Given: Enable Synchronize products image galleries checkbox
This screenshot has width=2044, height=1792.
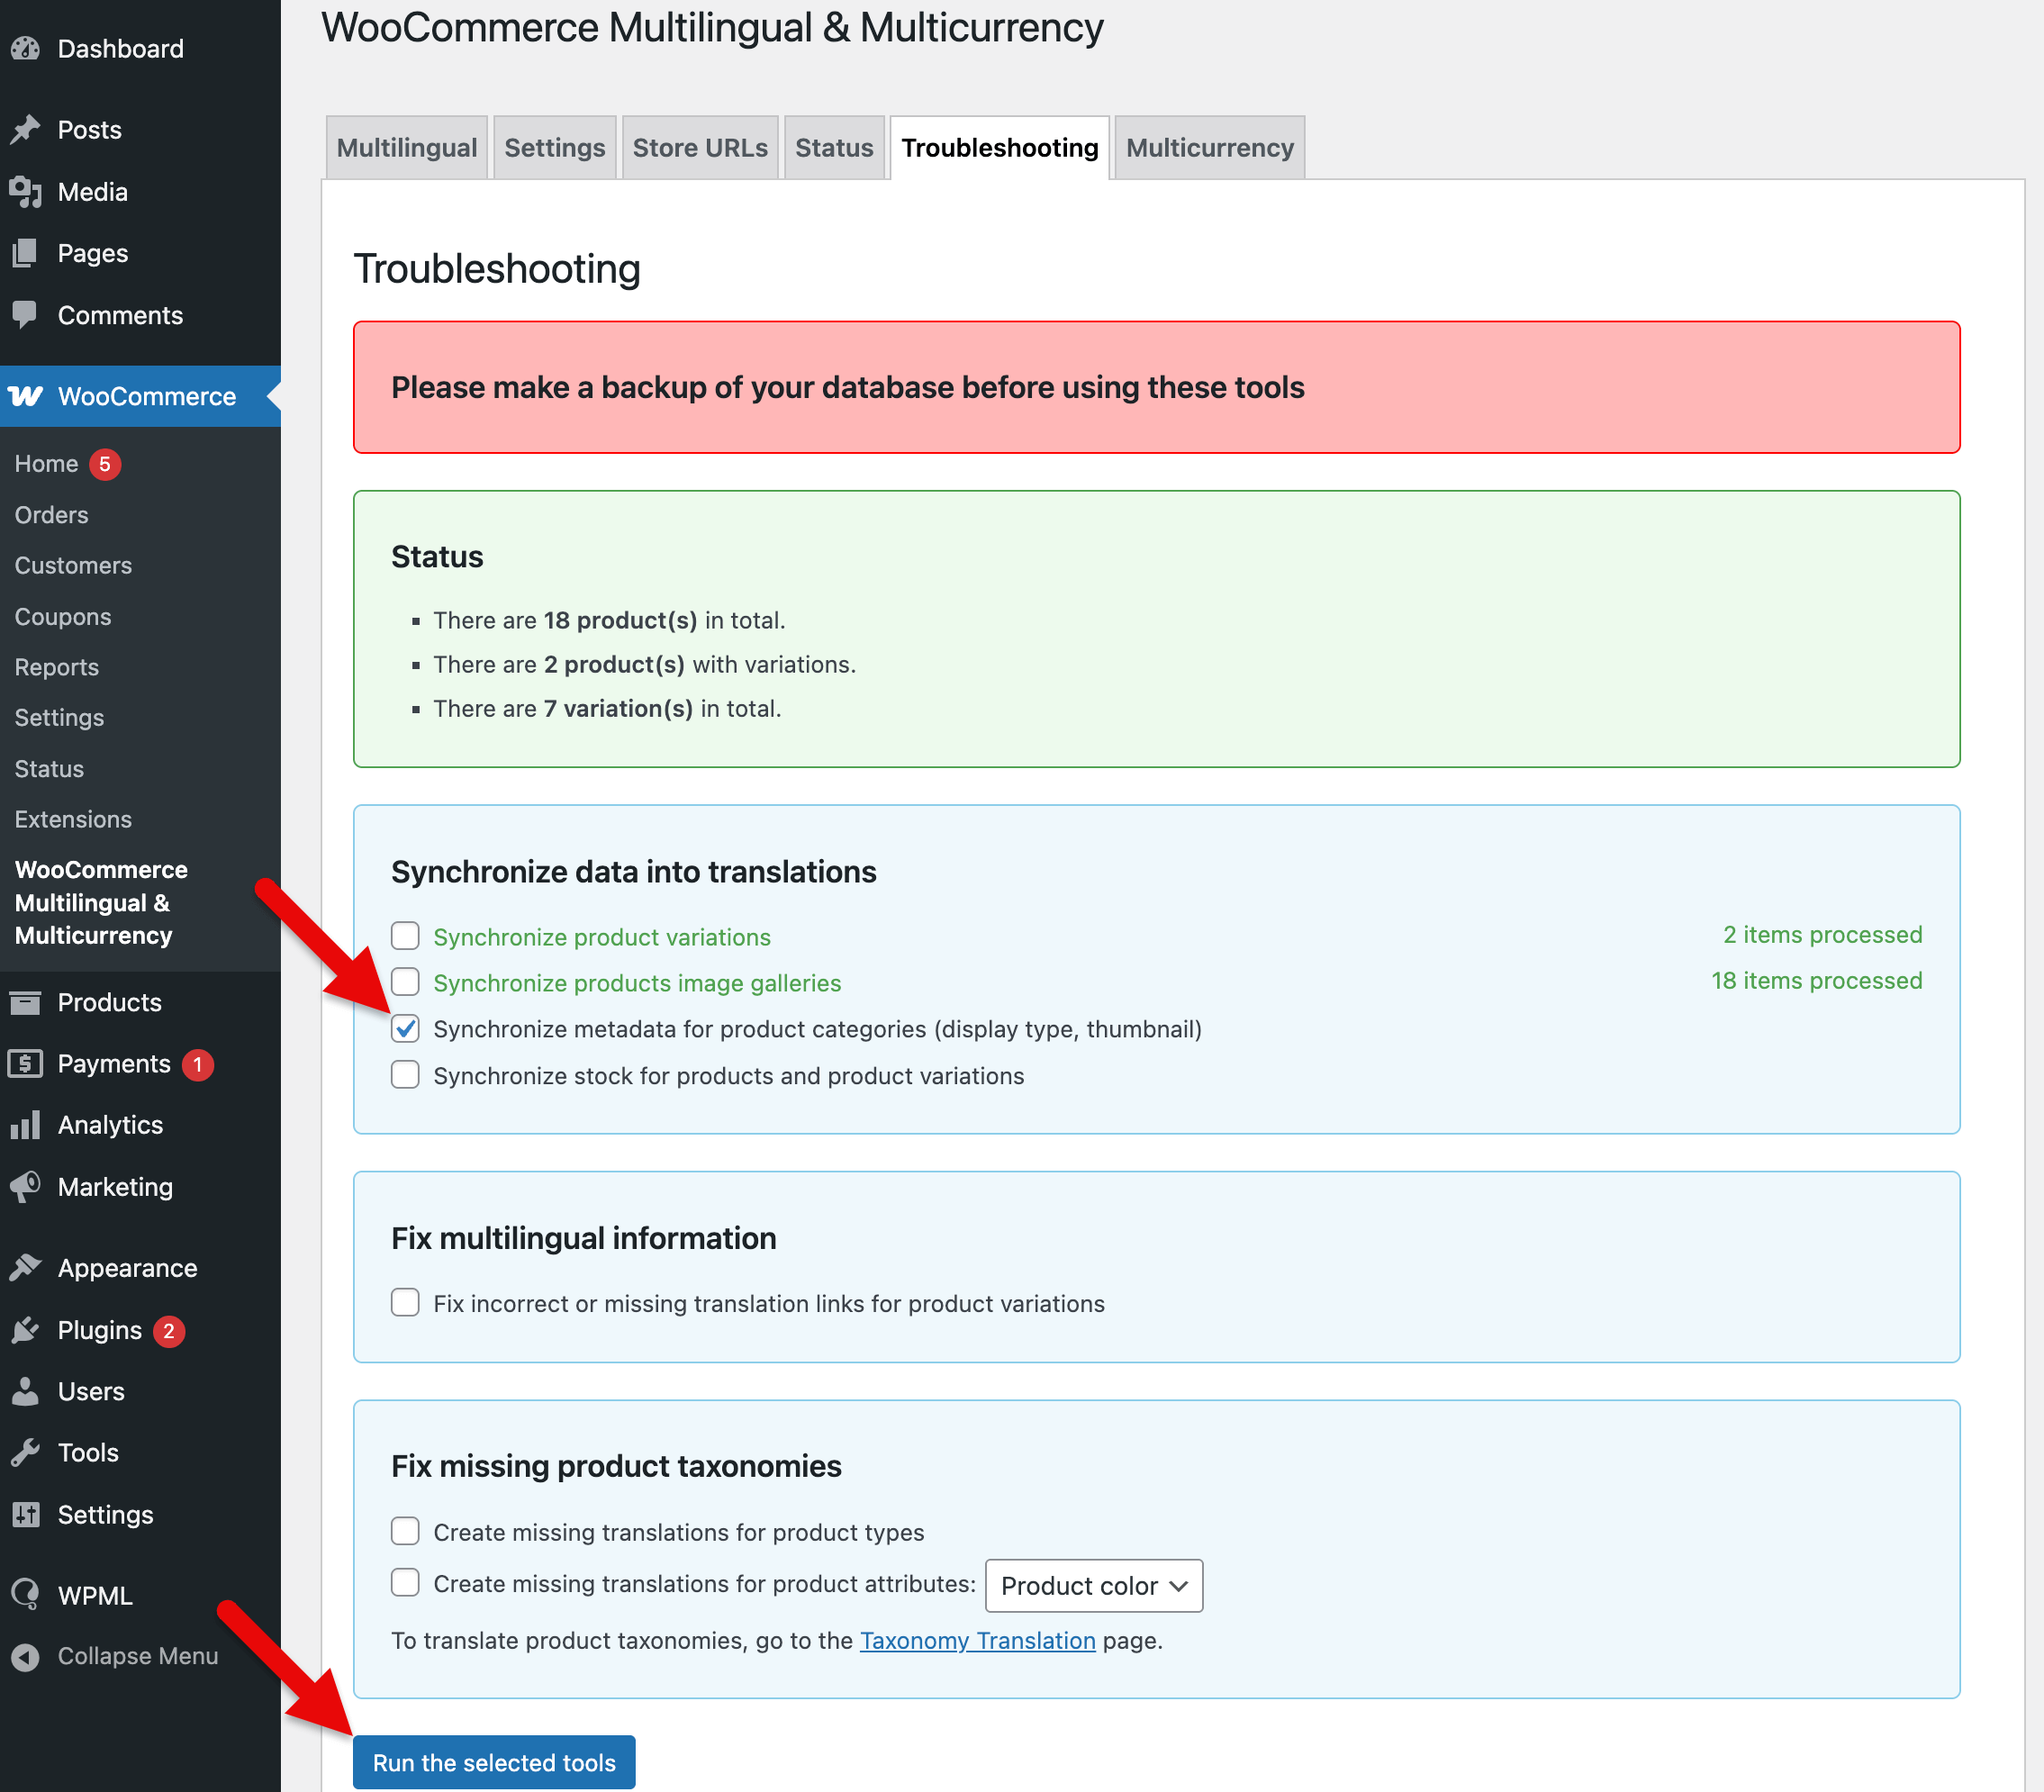Looking at the screenshot, I should [405, 982].
